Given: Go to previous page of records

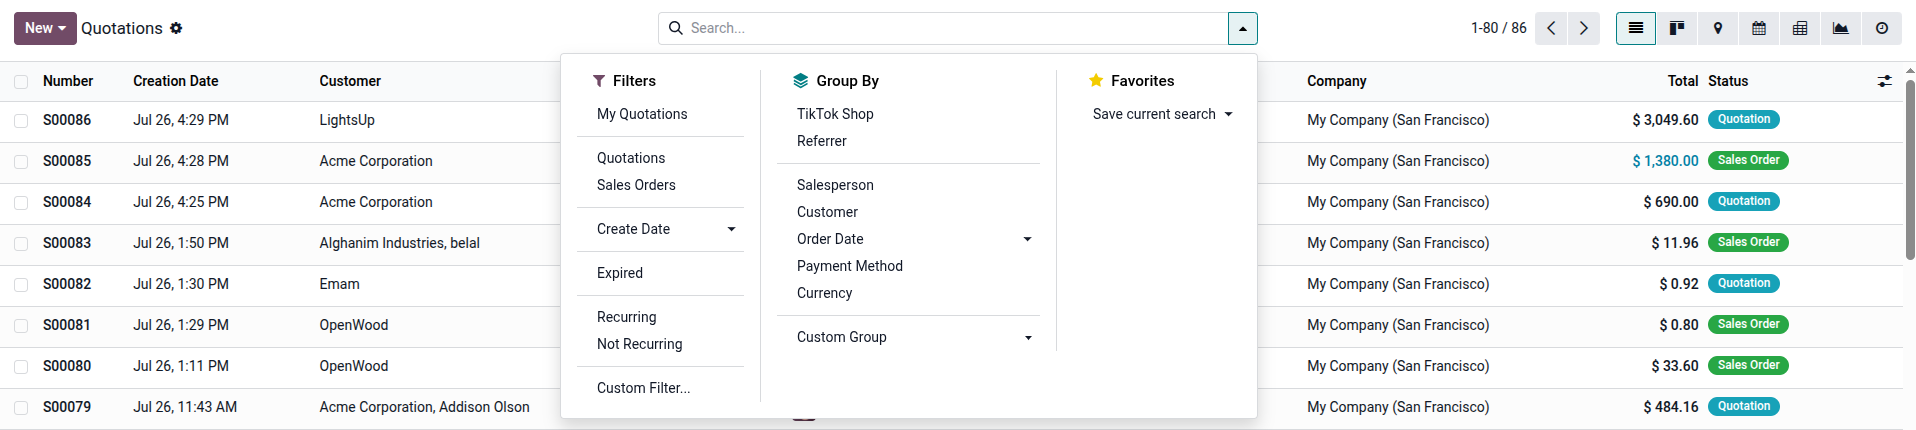Looking at the screenshot, I should click(x=1551, y=28).
